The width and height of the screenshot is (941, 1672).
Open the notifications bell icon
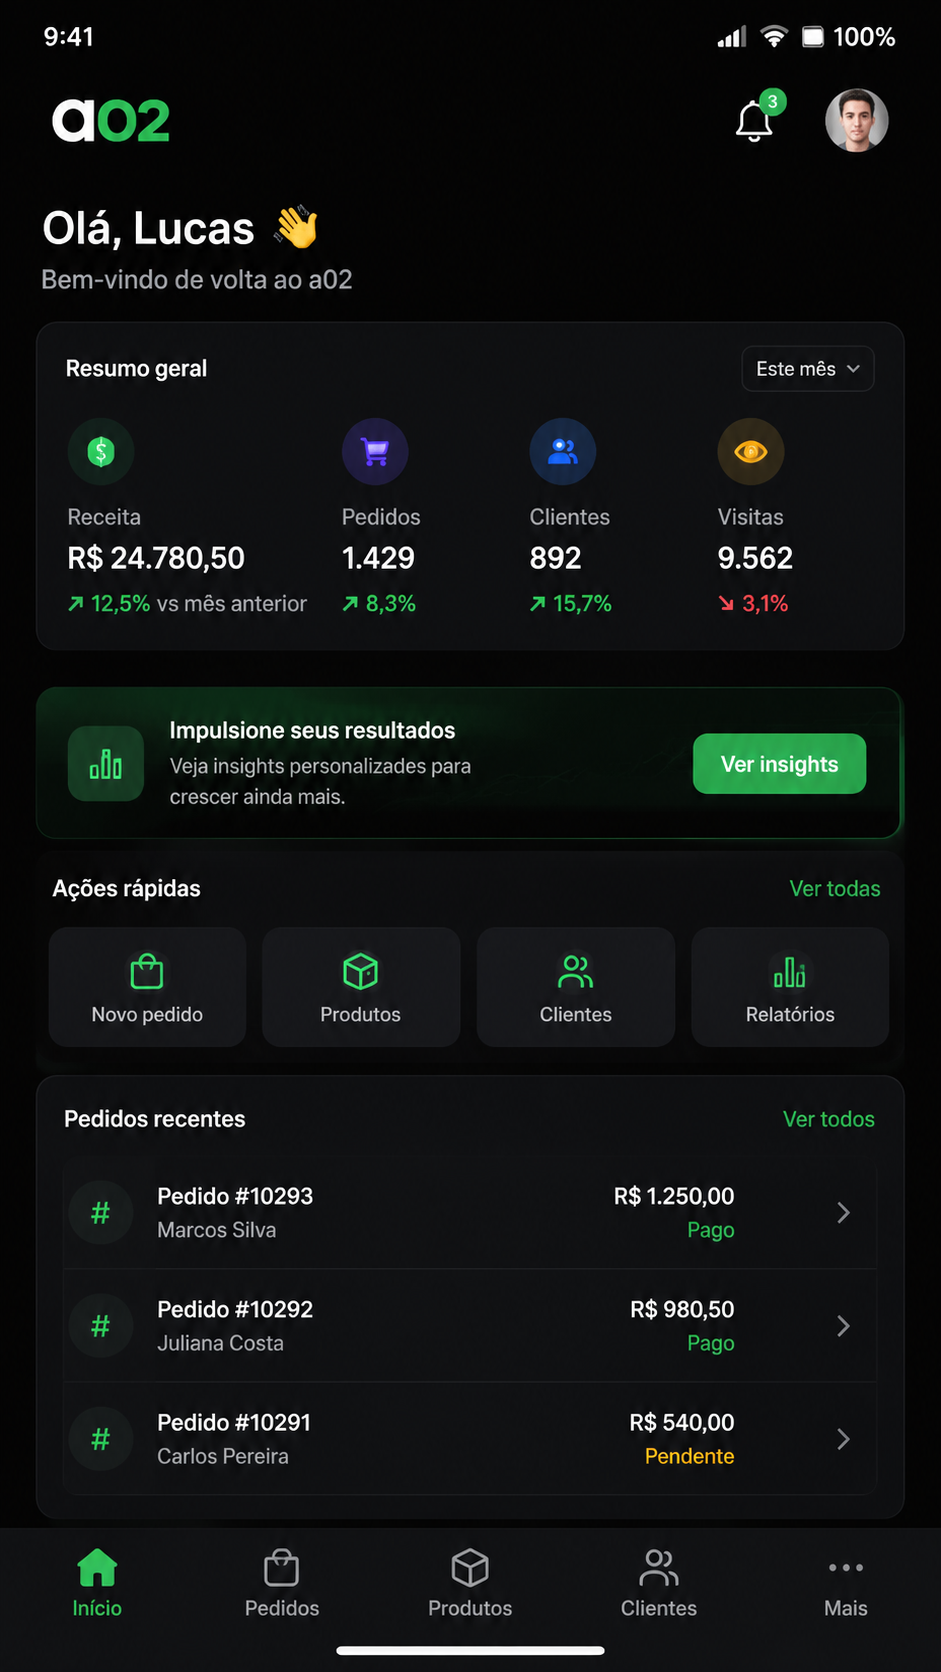tap(755, 121)
